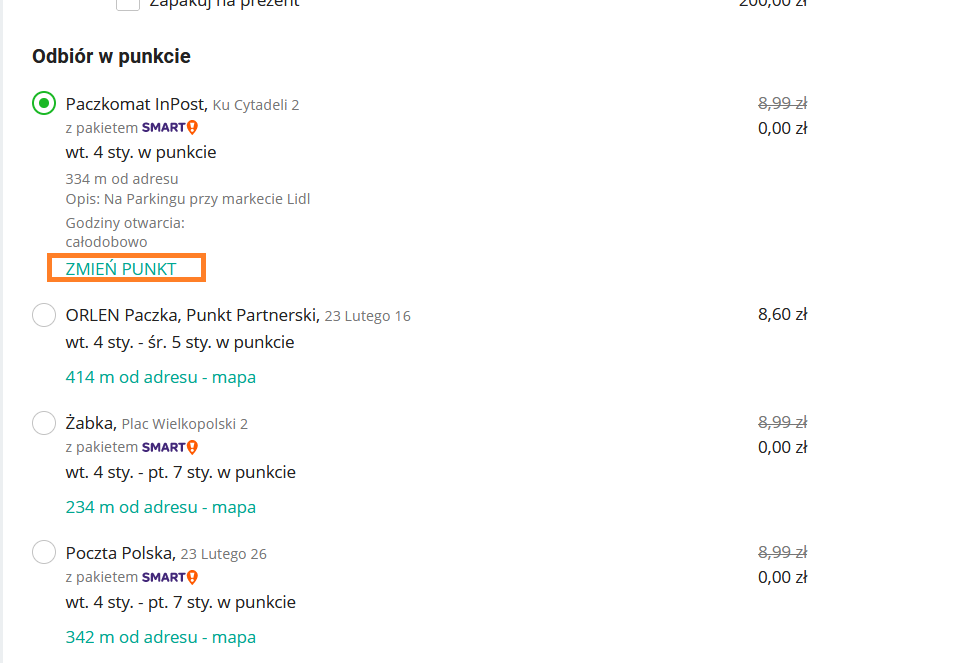
Task: Click the SMART badge under Poczta Polska
Action: [170, 577]
